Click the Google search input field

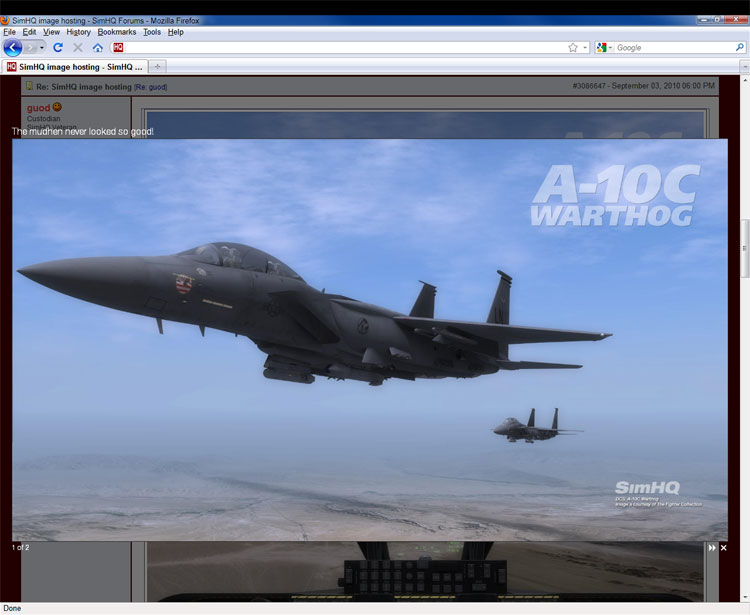(x=674, y=47)
